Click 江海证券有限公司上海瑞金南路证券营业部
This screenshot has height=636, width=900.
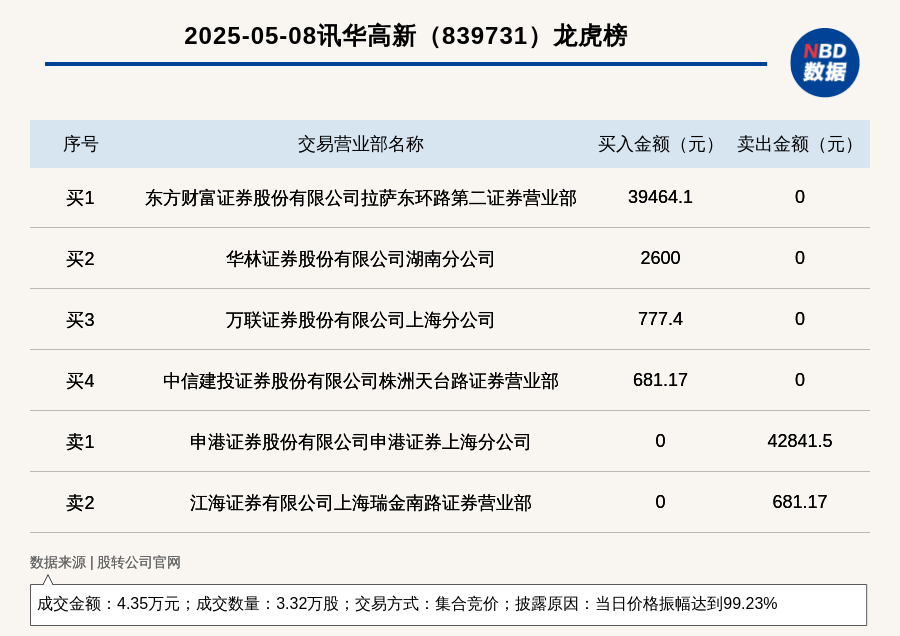point(360,502)
